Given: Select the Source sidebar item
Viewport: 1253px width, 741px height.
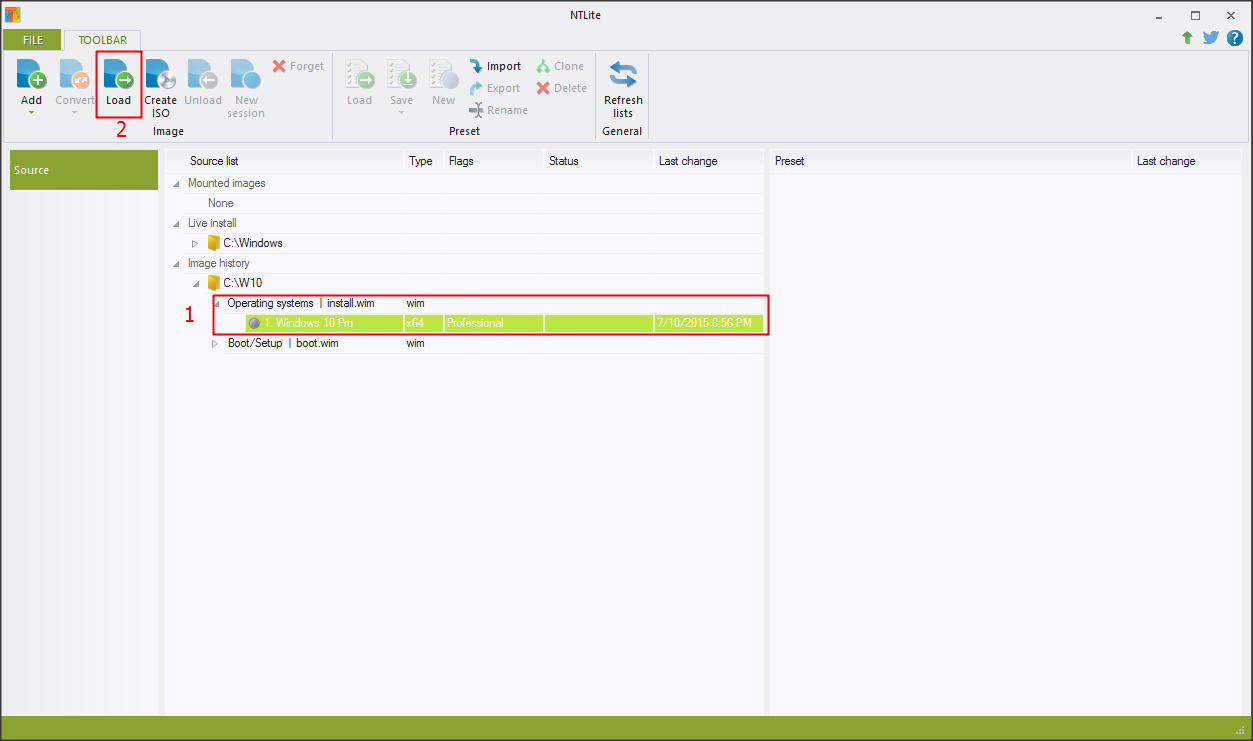Looking at the screenshot, I should (x=84, y=170).
